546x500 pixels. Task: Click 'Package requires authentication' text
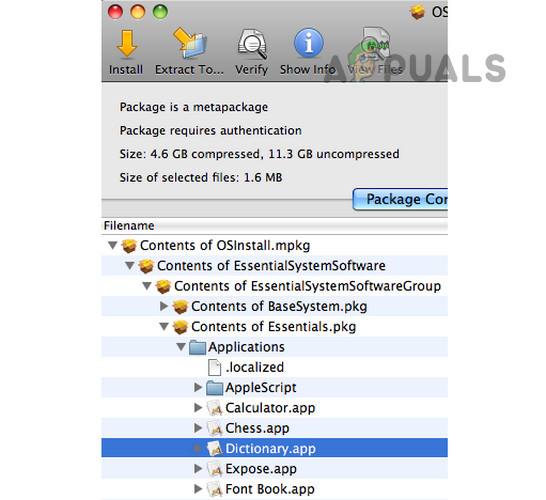[x=210, y=131]
